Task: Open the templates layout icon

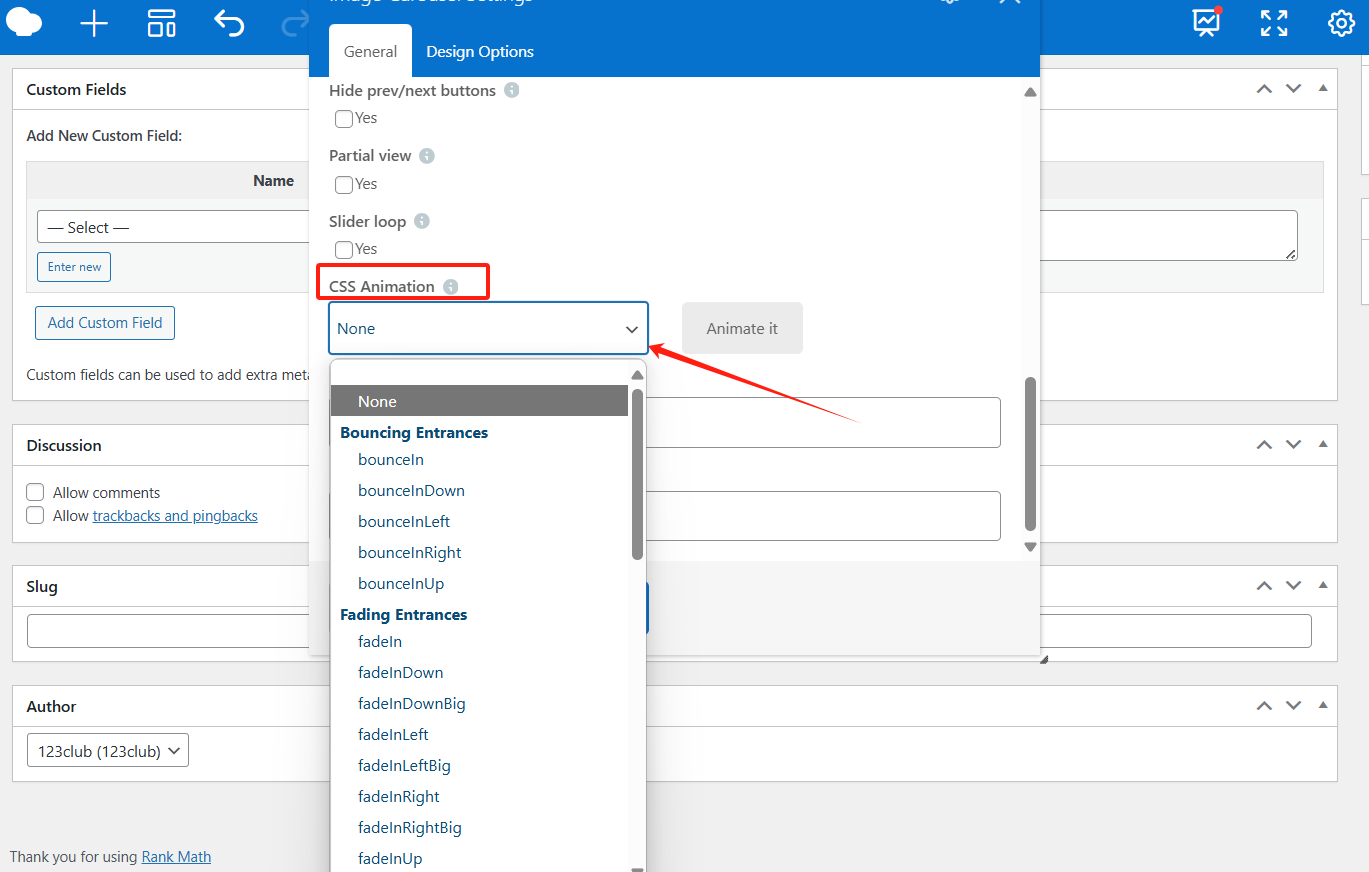Action: point(162,24)
